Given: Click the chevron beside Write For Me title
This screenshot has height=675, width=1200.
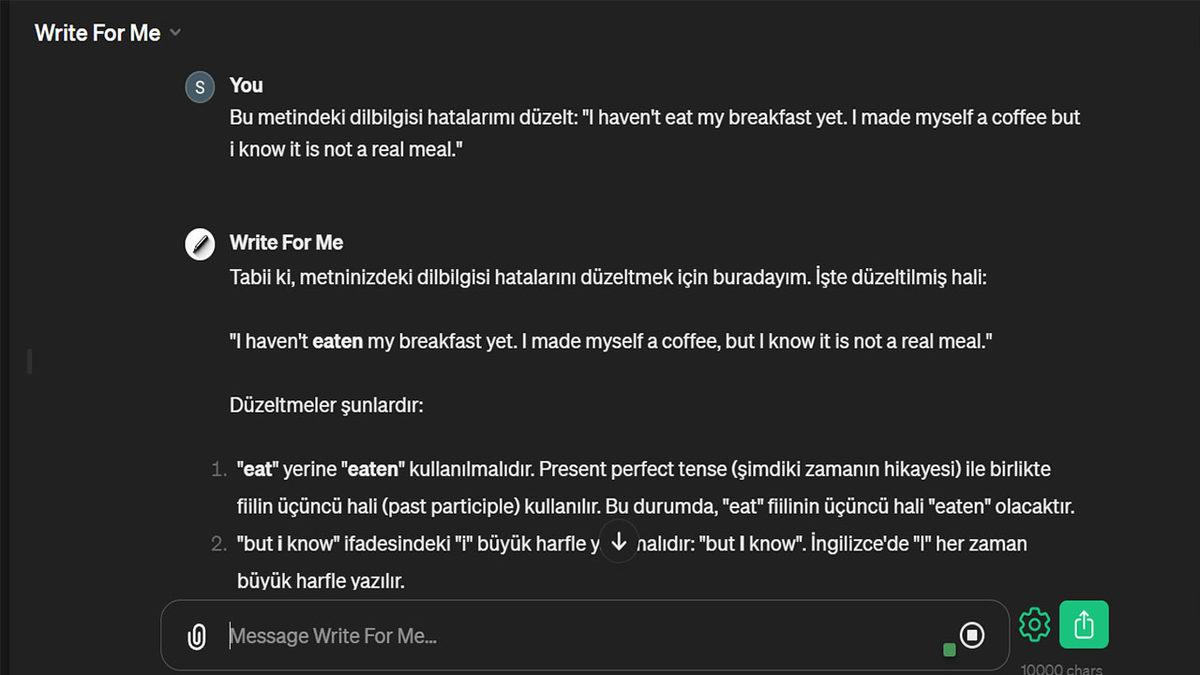Looking at the screenshot, I should point(176,33).
